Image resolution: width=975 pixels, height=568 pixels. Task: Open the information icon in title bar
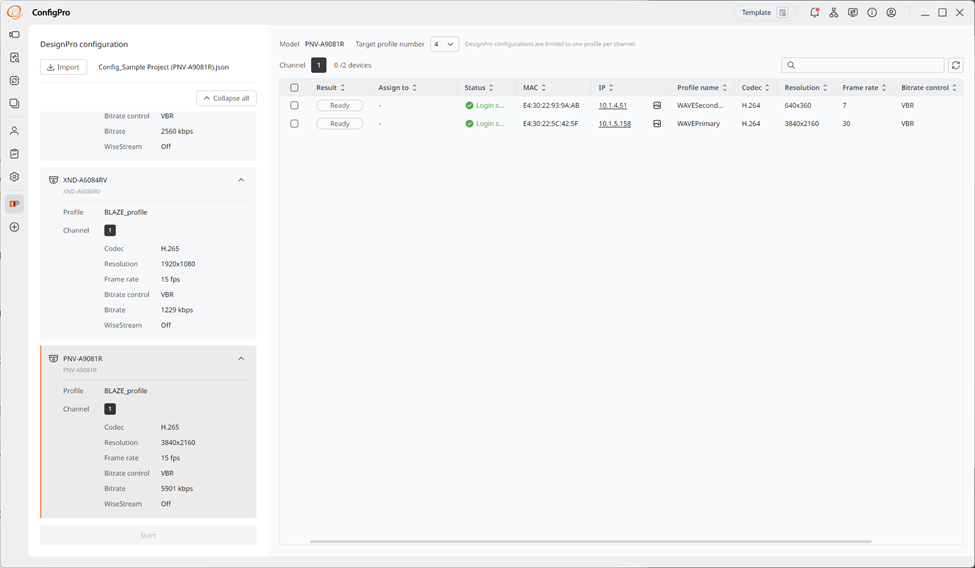pos(872,12)
